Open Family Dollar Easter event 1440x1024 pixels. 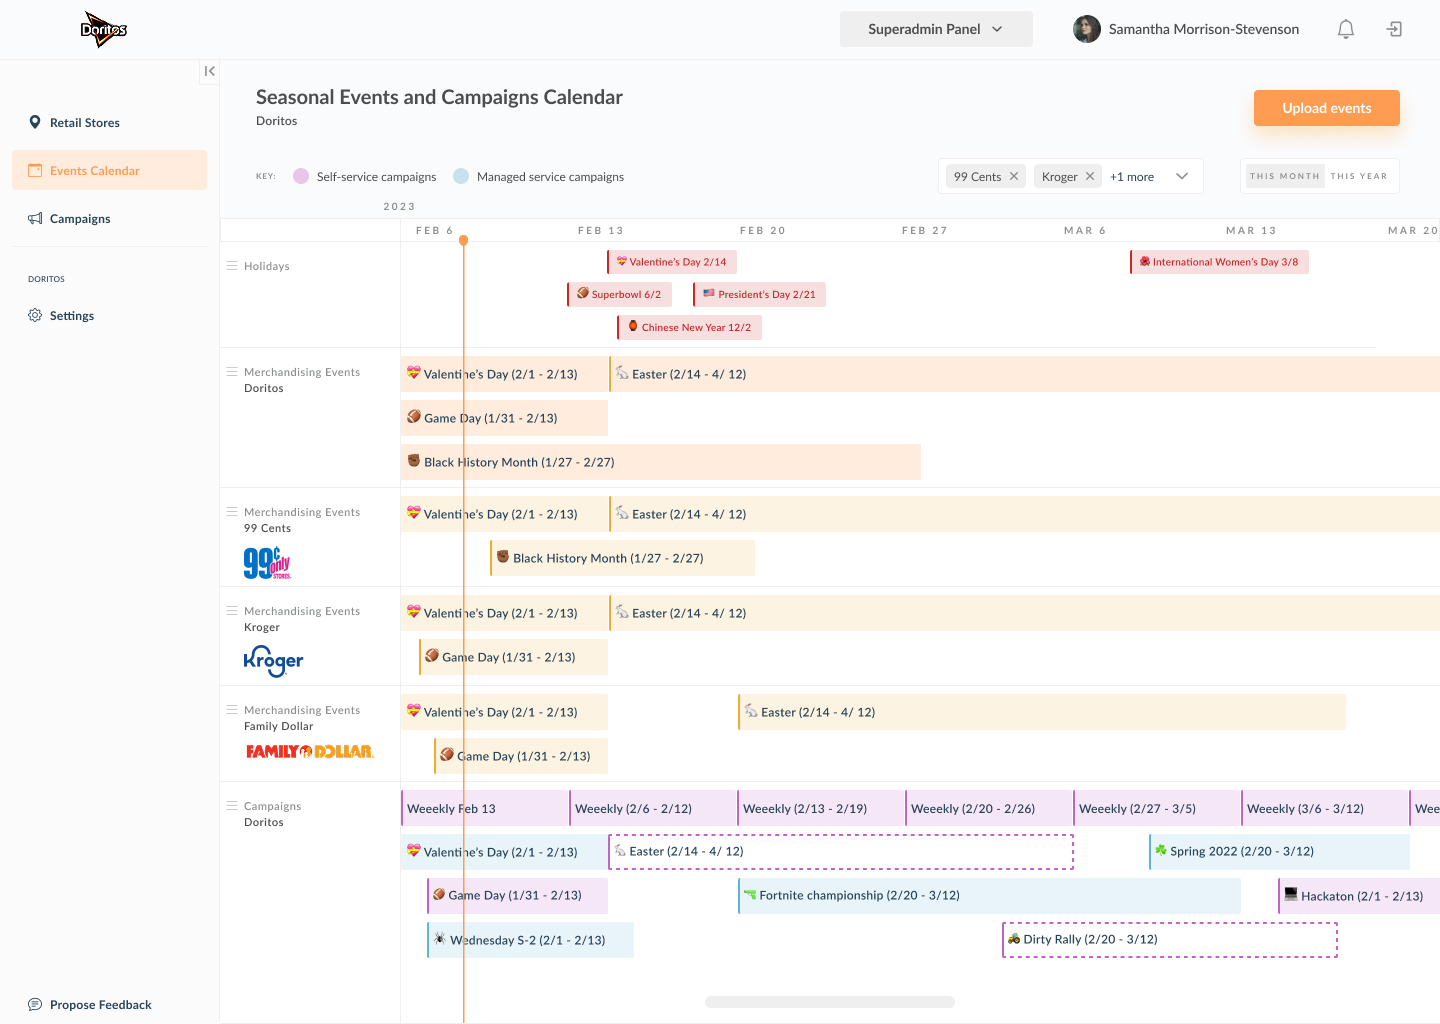(1042, 712)
